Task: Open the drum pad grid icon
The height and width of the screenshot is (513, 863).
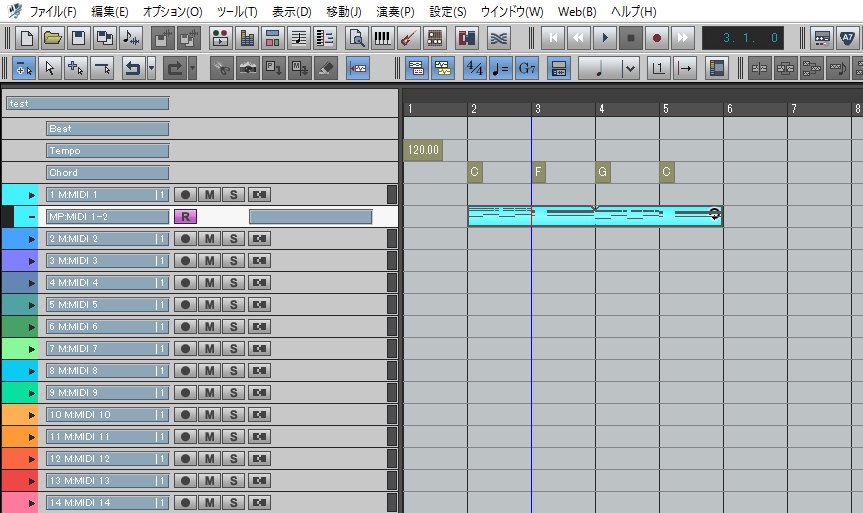Action: (x=435, y=38)
